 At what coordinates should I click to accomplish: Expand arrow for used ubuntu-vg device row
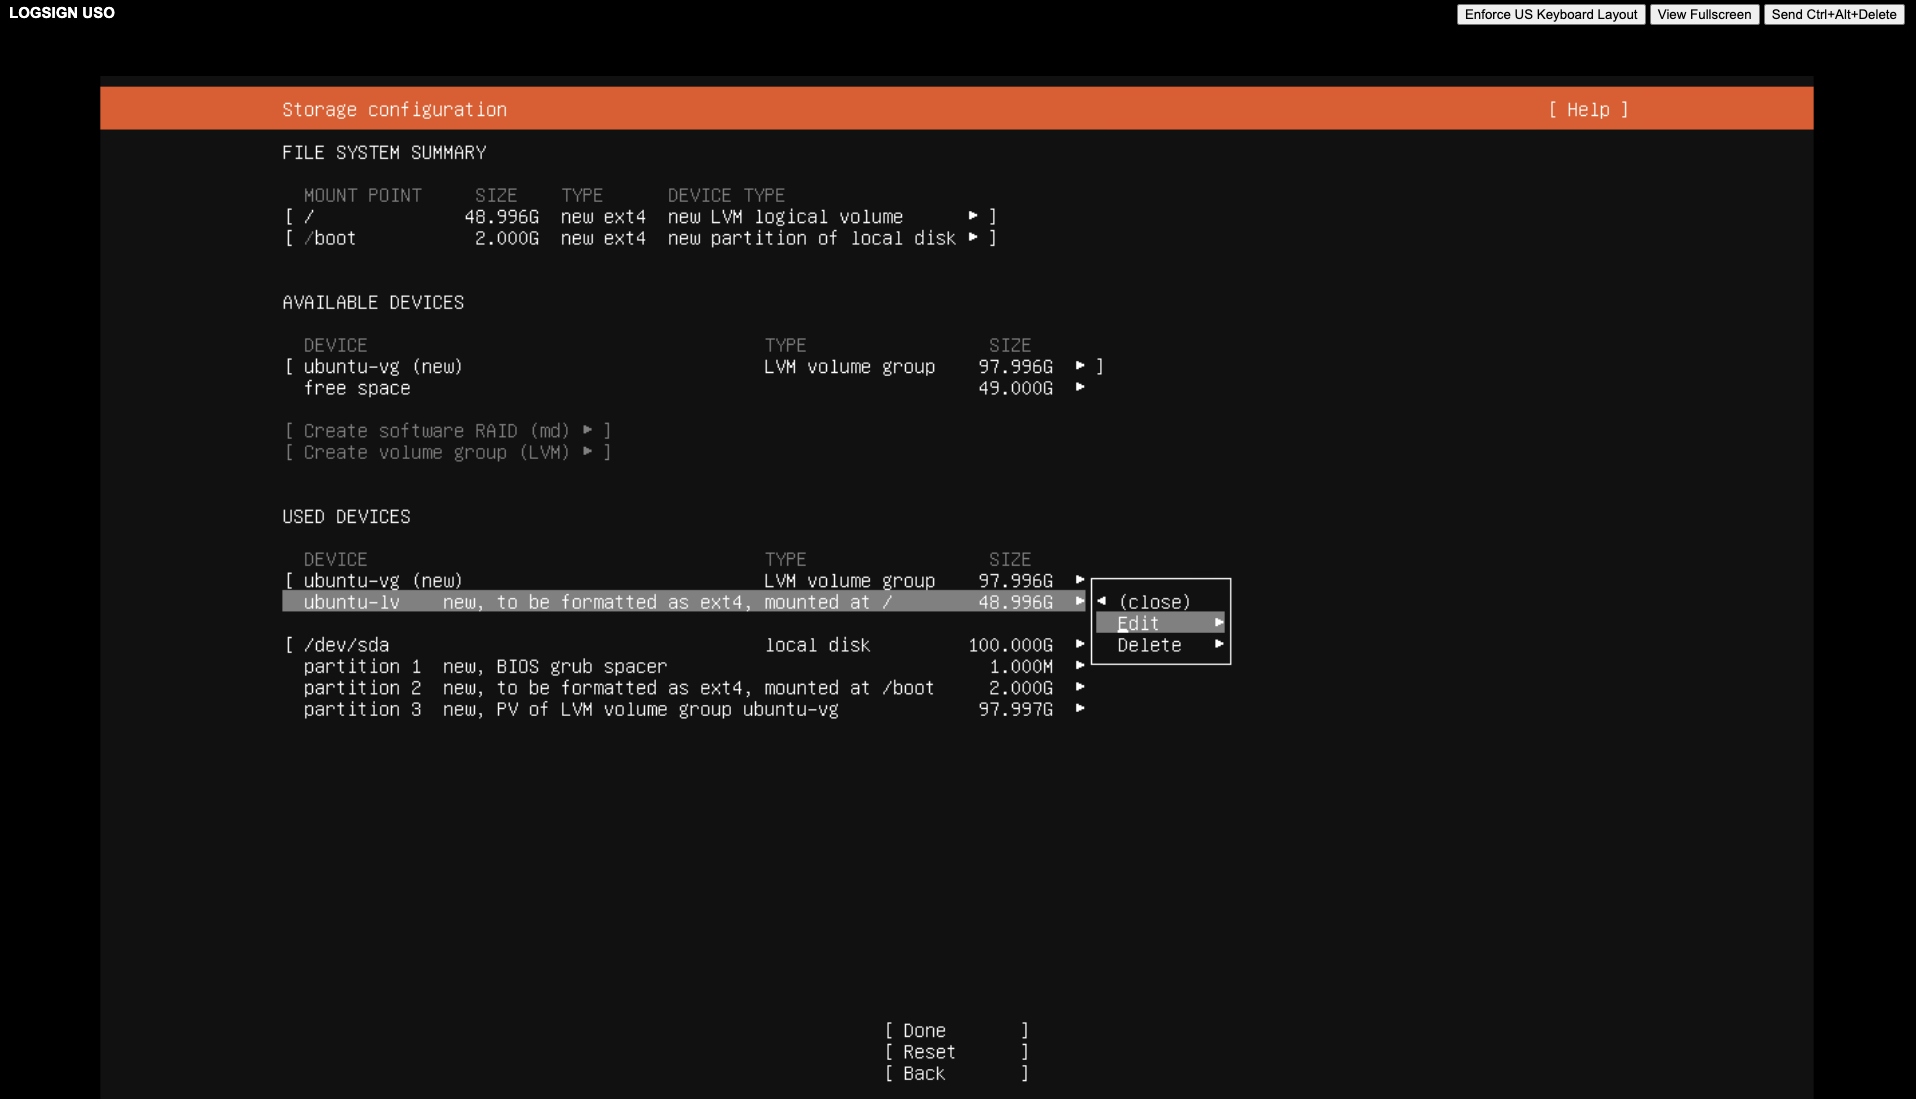point(1080,580)
